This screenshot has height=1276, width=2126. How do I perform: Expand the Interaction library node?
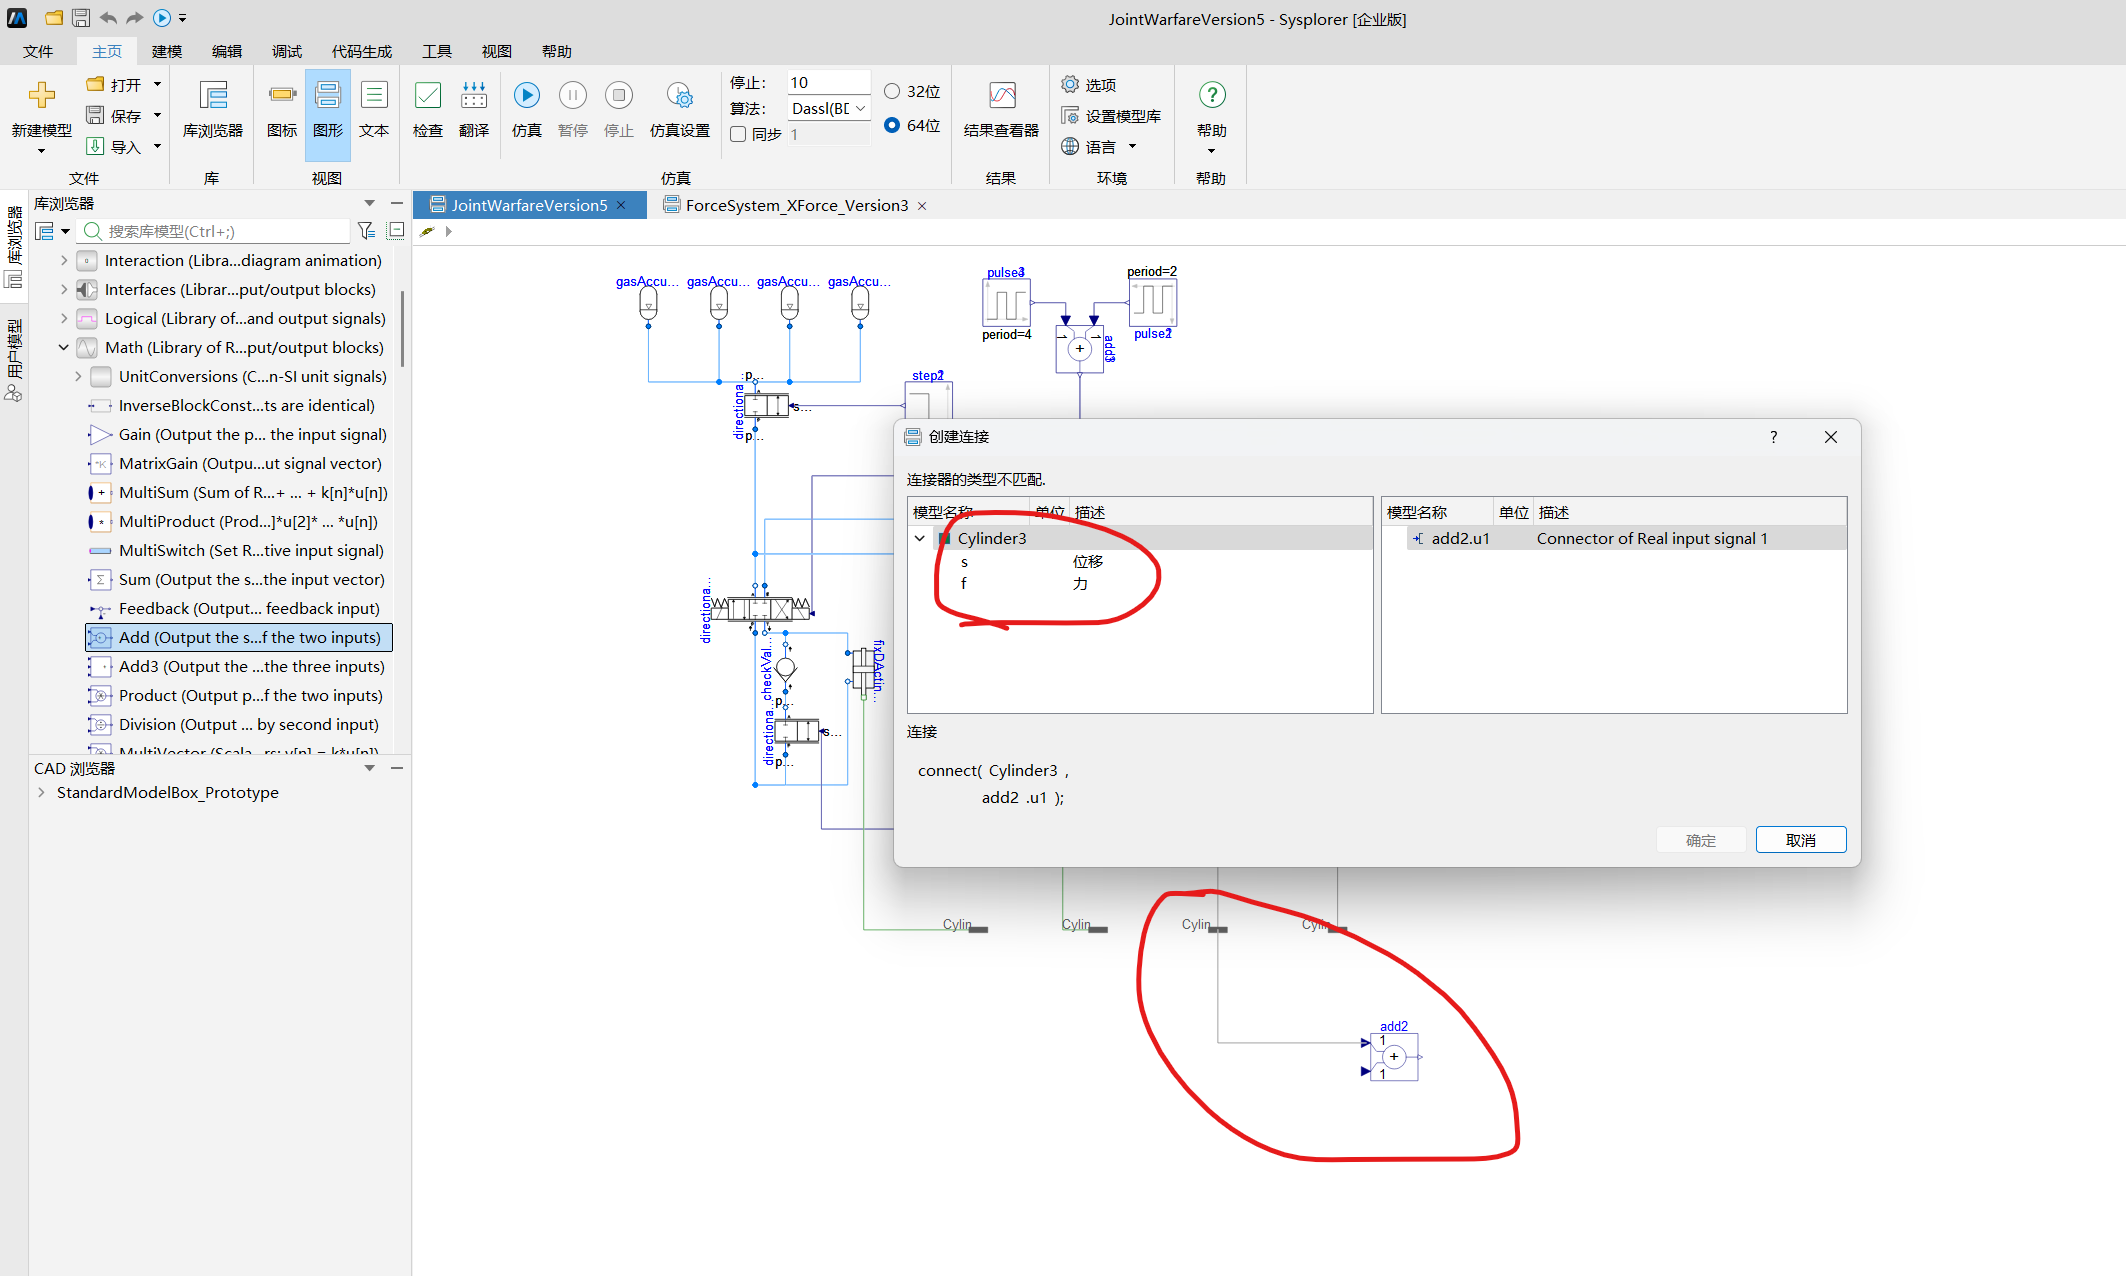click(64, 260)
